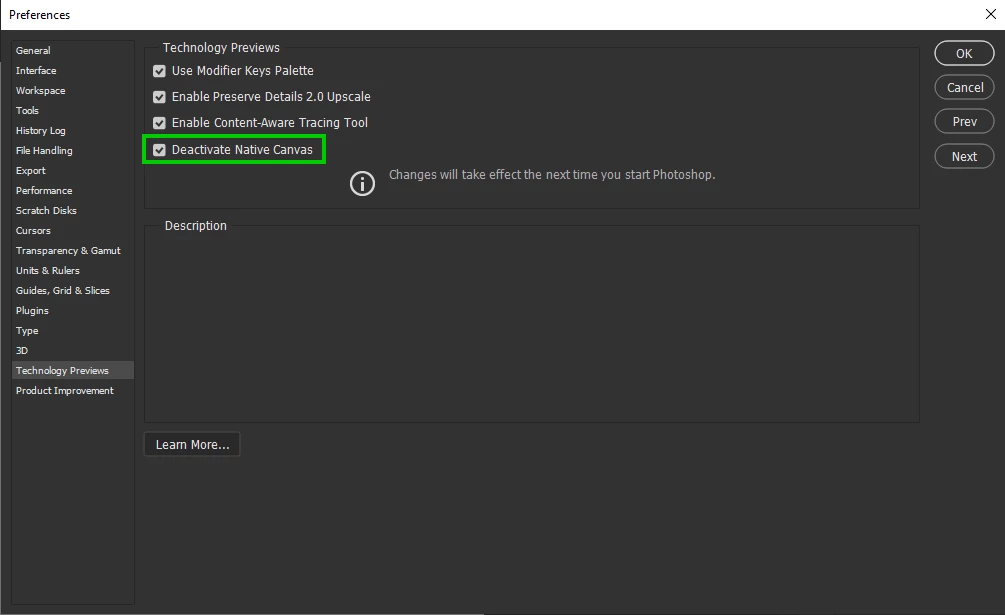Switch to Workspace preferences
The width and height of the screenshot is (1005, 615).
coord(72,90)
